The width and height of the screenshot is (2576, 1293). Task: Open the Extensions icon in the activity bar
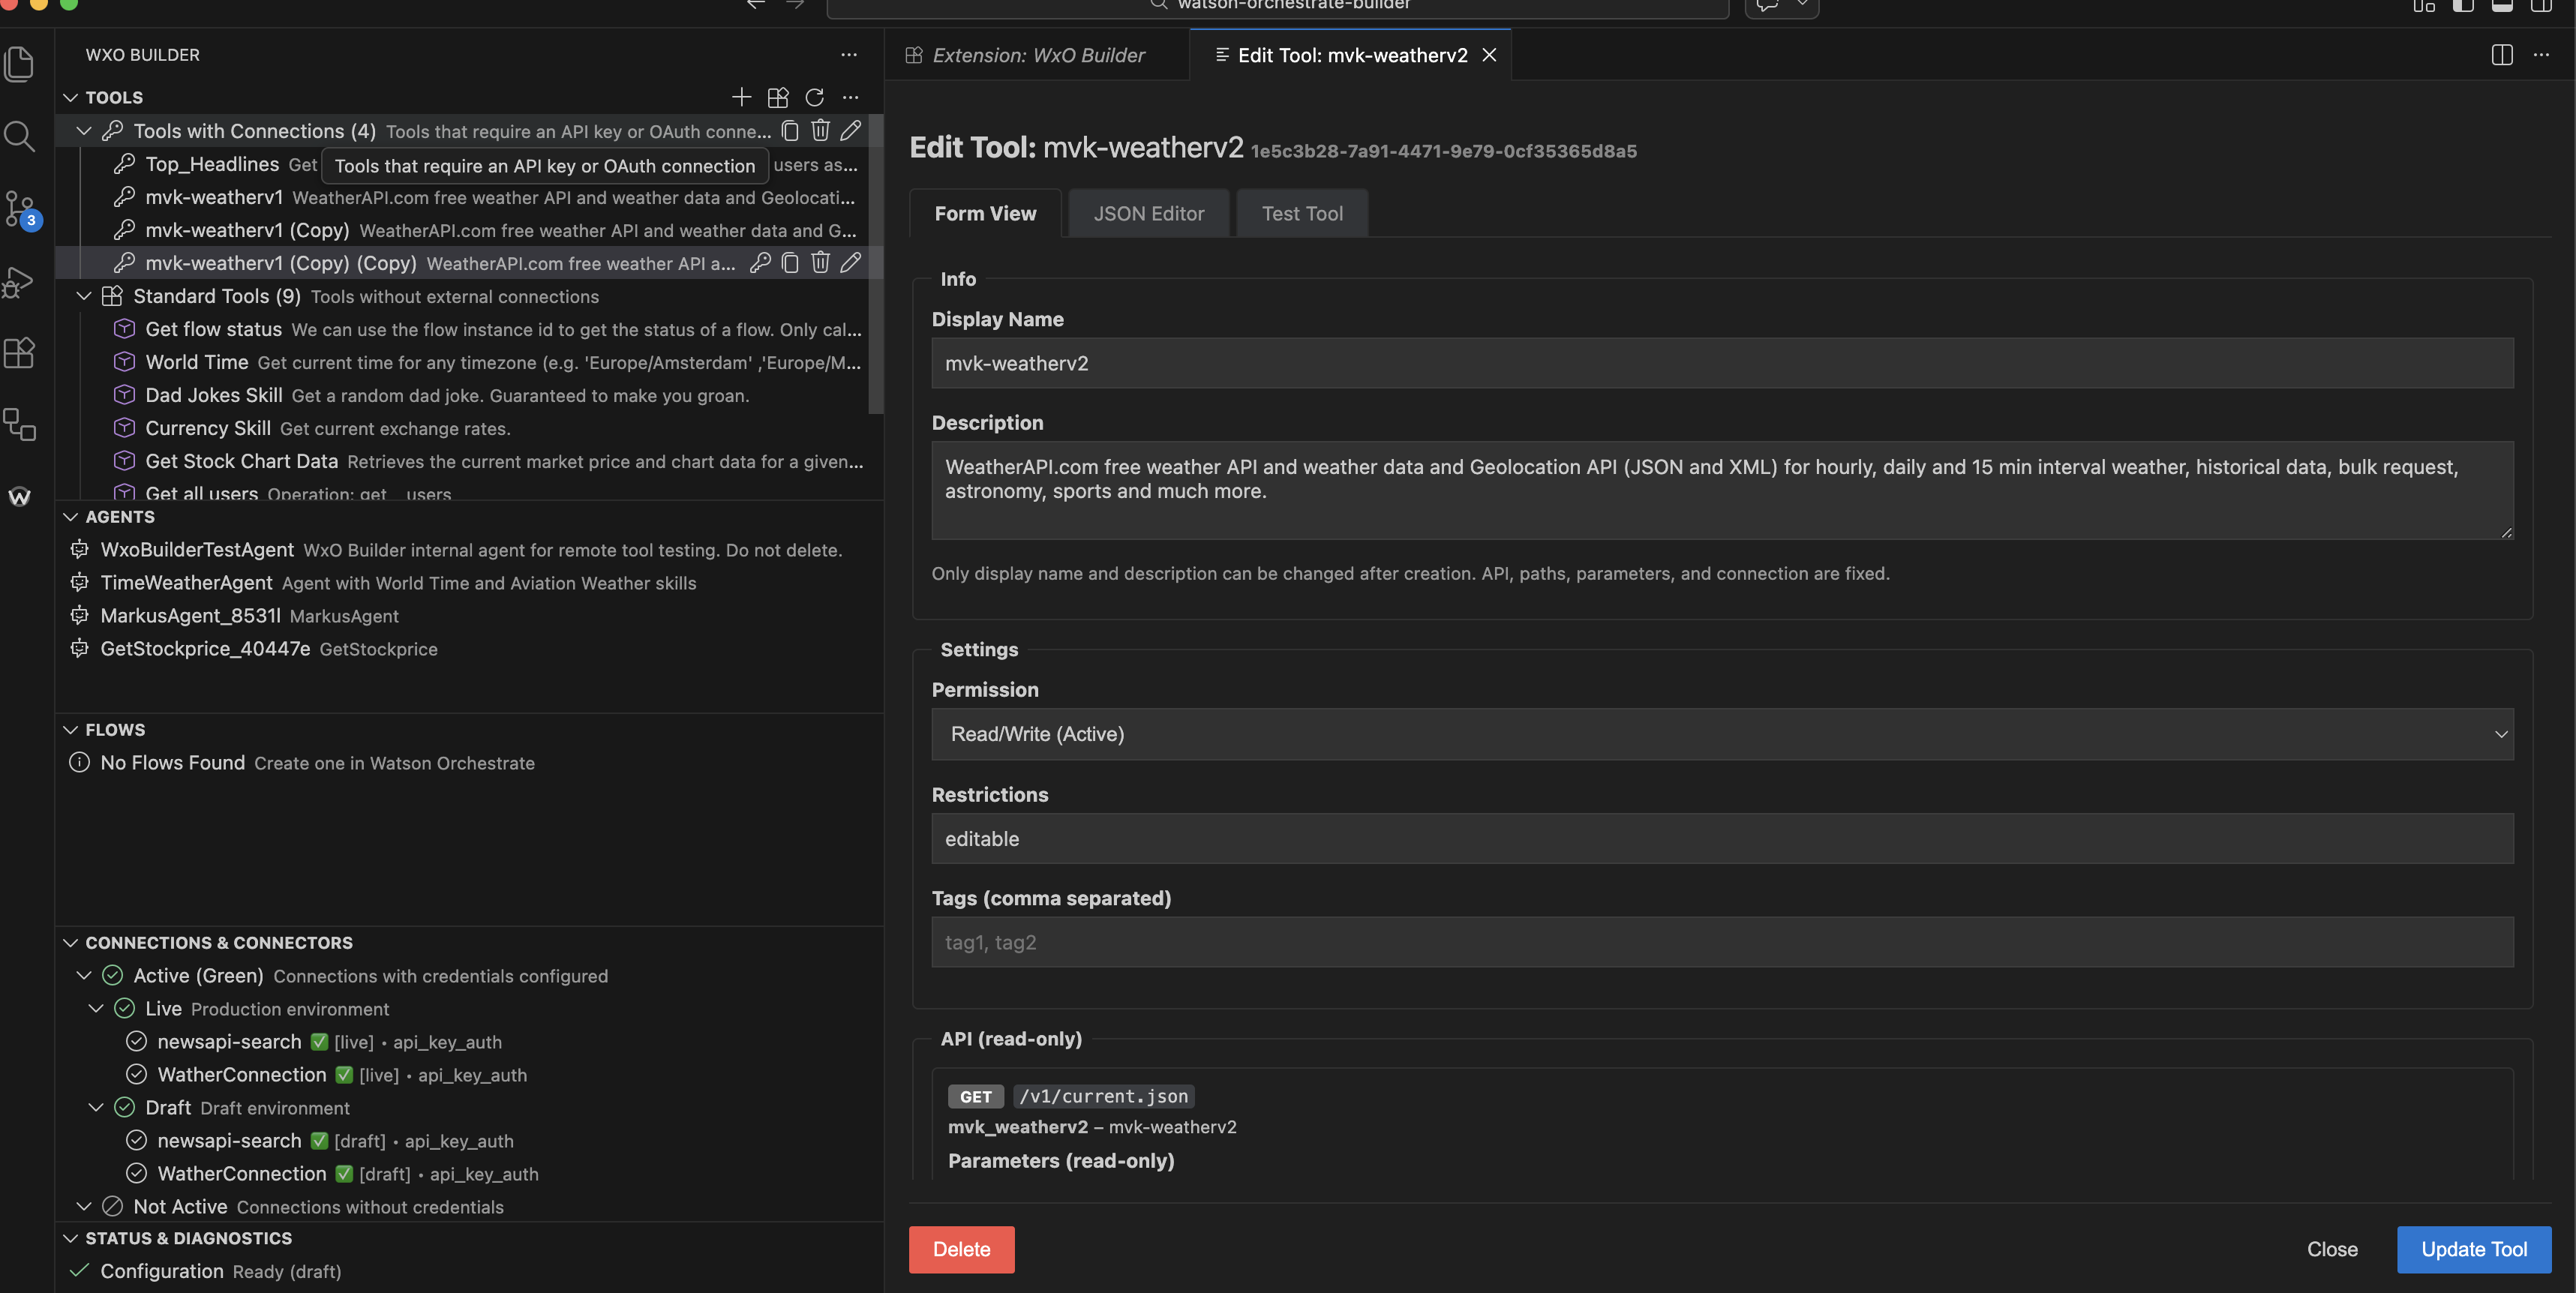20,352
